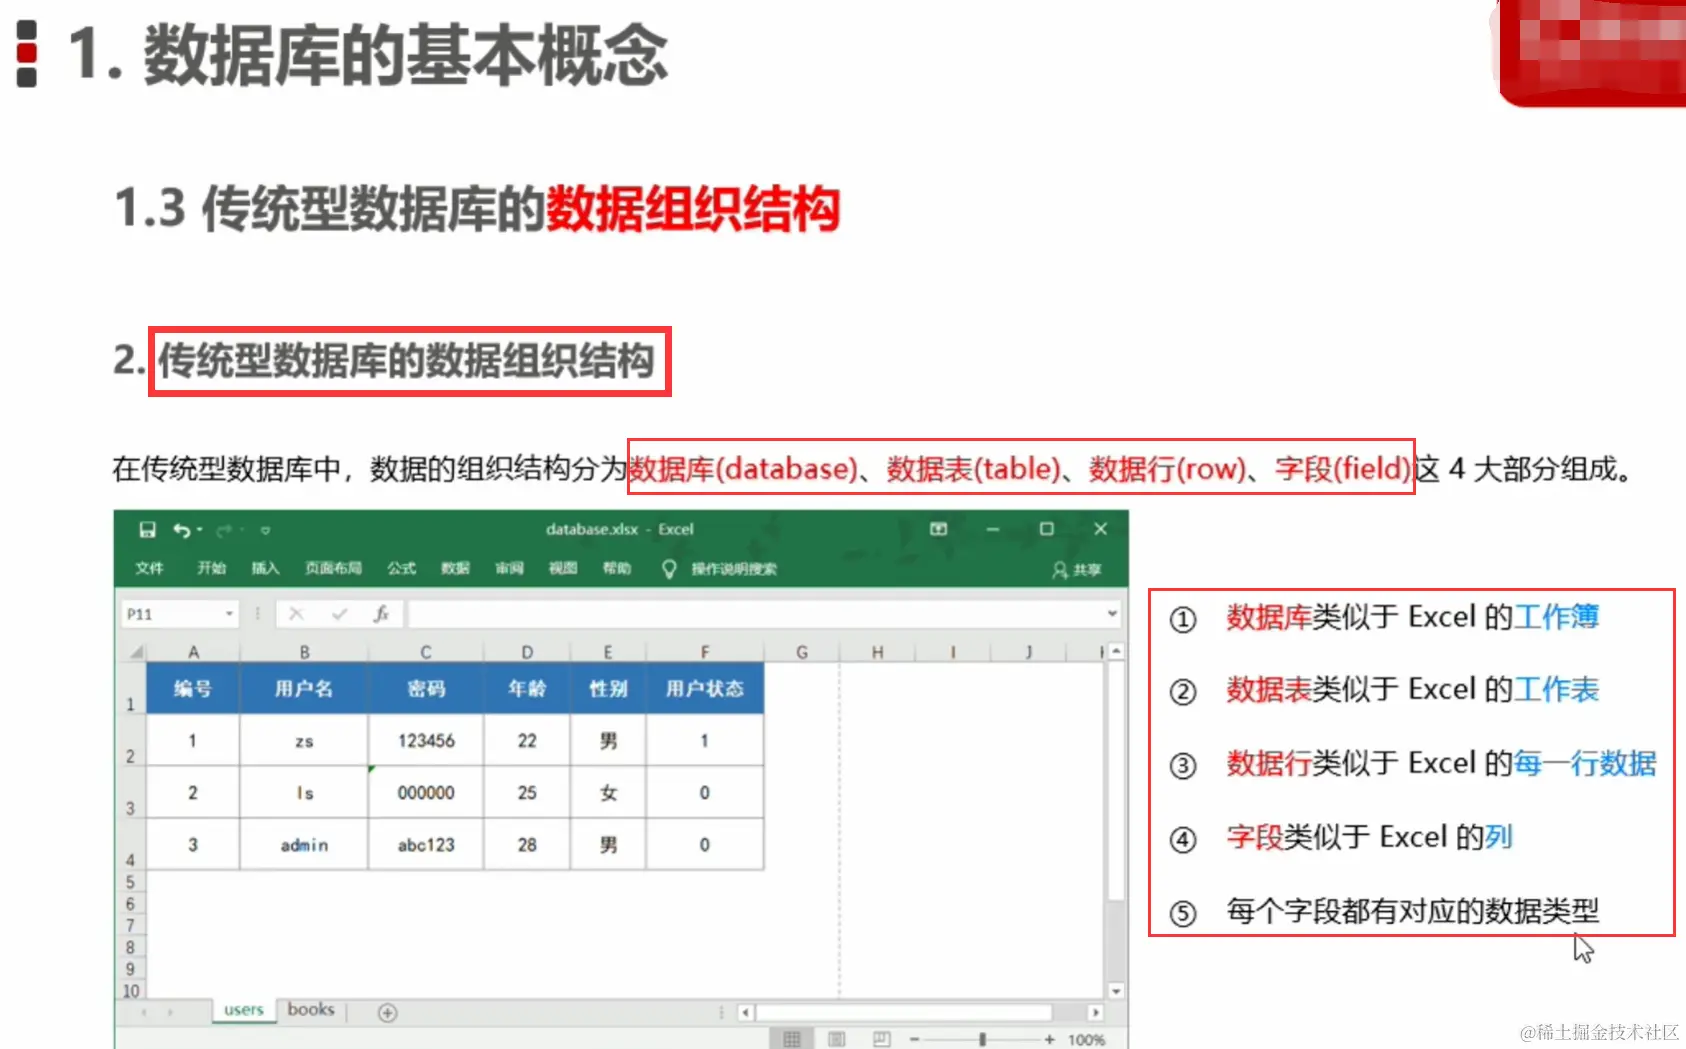The image size is (1686, 1049).
Task: Click the Name Box showing P11
Action: (x=172, y=614)
